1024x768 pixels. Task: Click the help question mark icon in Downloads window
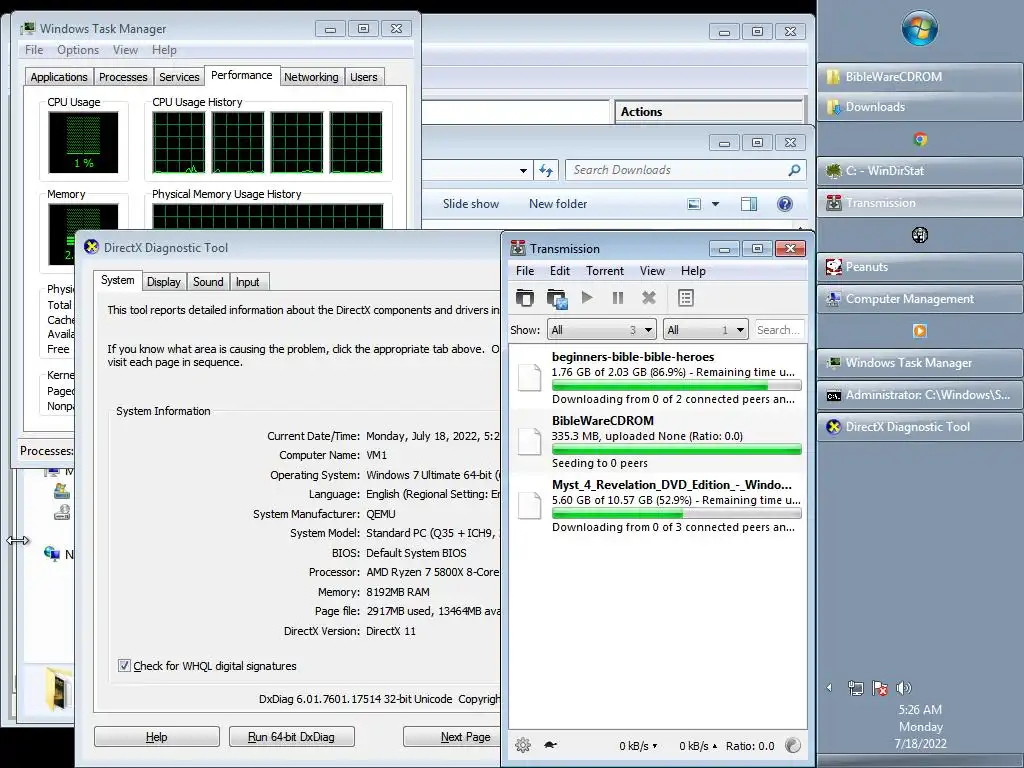(785, 204)
